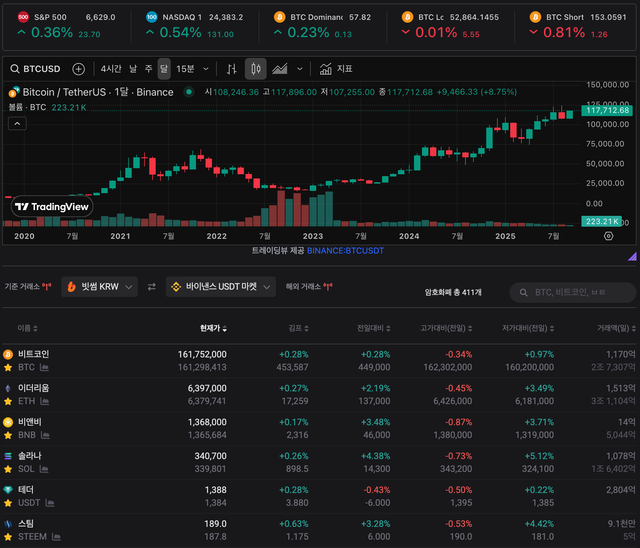Open the 지표 indicators menu
Image resolution: width=640 pixels, height=548 pixels.
[x=336, y=69]
